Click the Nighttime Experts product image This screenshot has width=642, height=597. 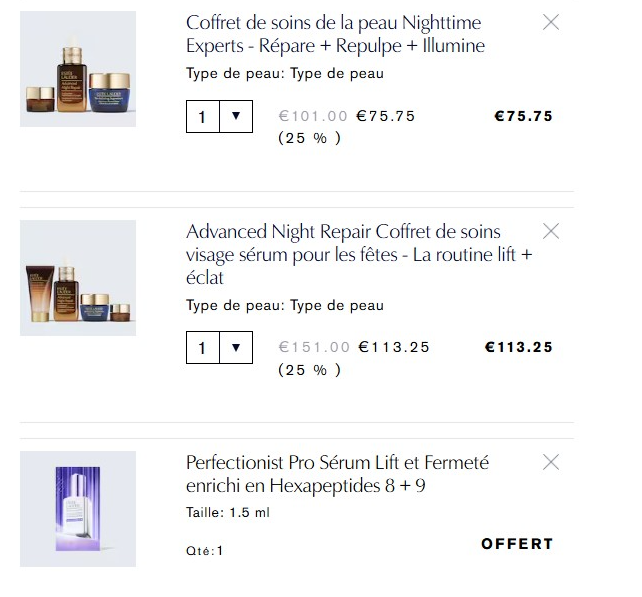point(78,69)
